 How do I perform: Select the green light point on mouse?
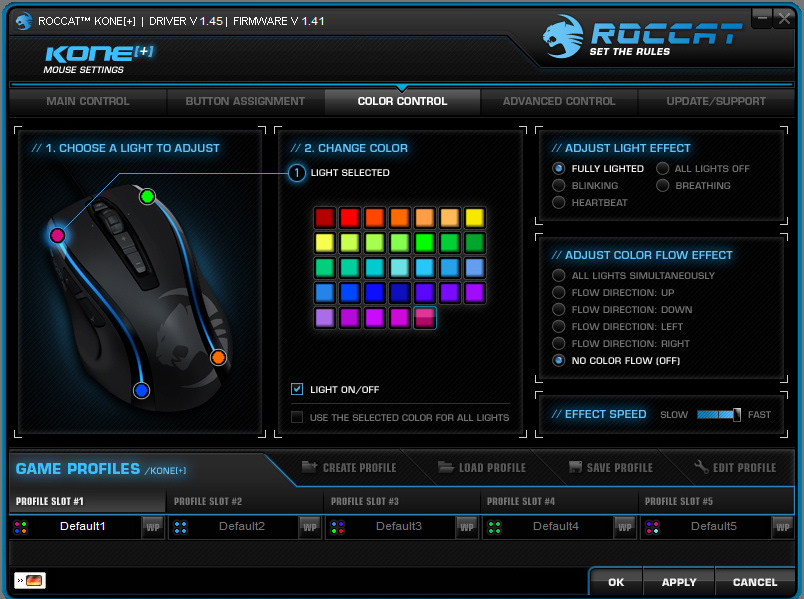(147, 196)
